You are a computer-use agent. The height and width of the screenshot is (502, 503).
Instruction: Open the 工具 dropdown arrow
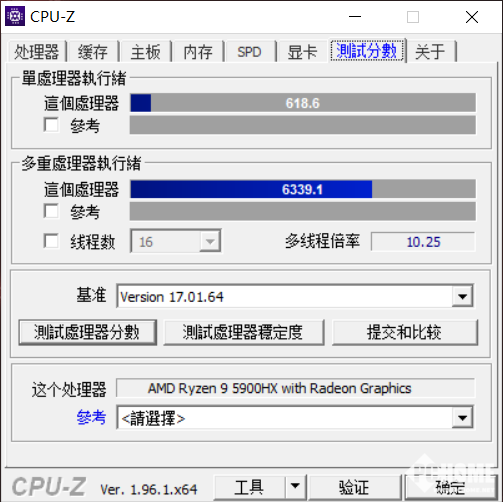[295, 486]
